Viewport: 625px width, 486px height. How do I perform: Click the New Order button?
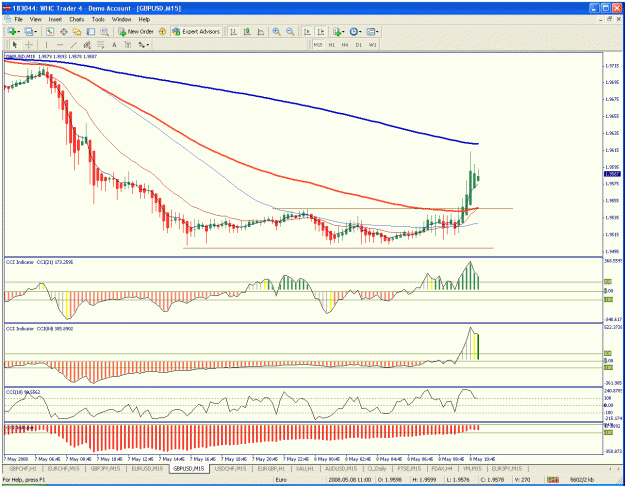[136, 31]
